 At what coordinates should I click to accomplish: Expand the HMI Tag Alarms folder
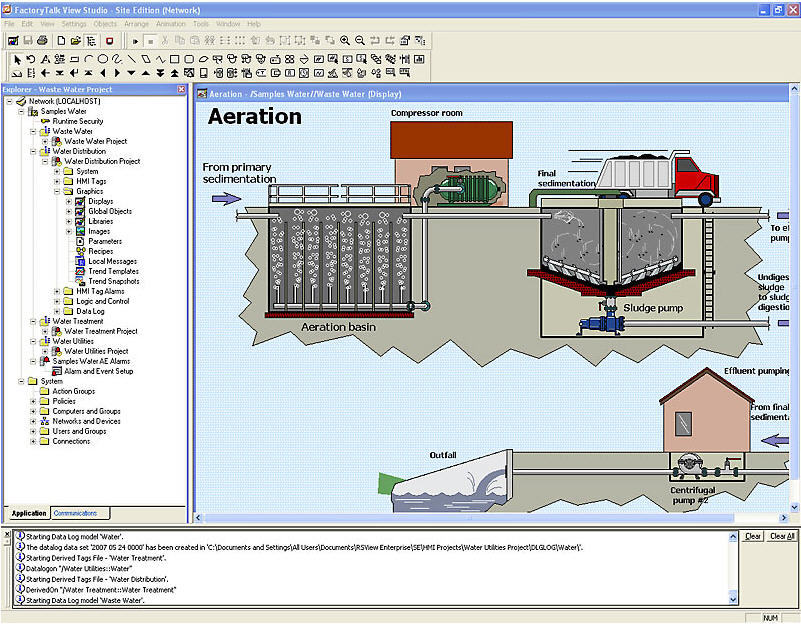(x=57, y=291)
